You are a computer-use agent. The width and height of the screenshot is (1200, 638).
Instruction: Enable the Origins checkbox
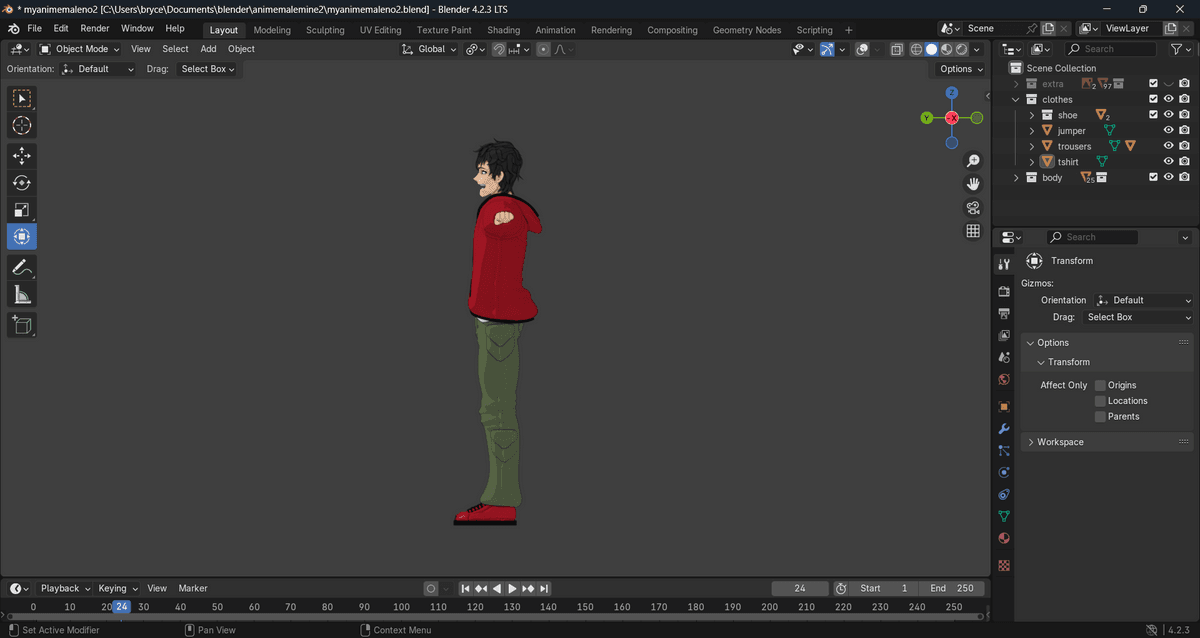tap(1100, 385)
